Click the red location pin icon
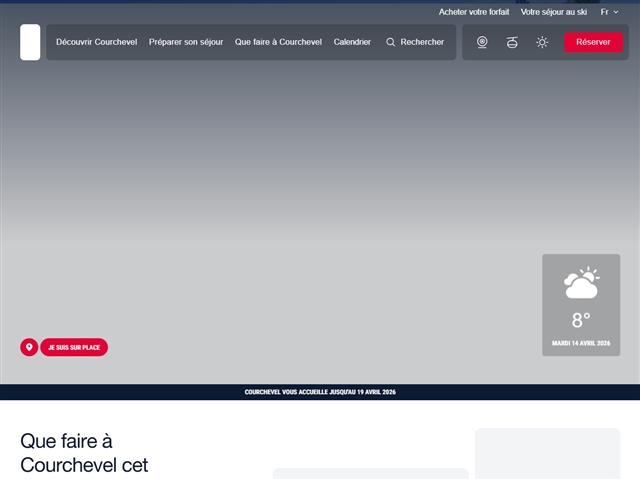Screen dimensions: 640x480 click(x=29, y=347)
